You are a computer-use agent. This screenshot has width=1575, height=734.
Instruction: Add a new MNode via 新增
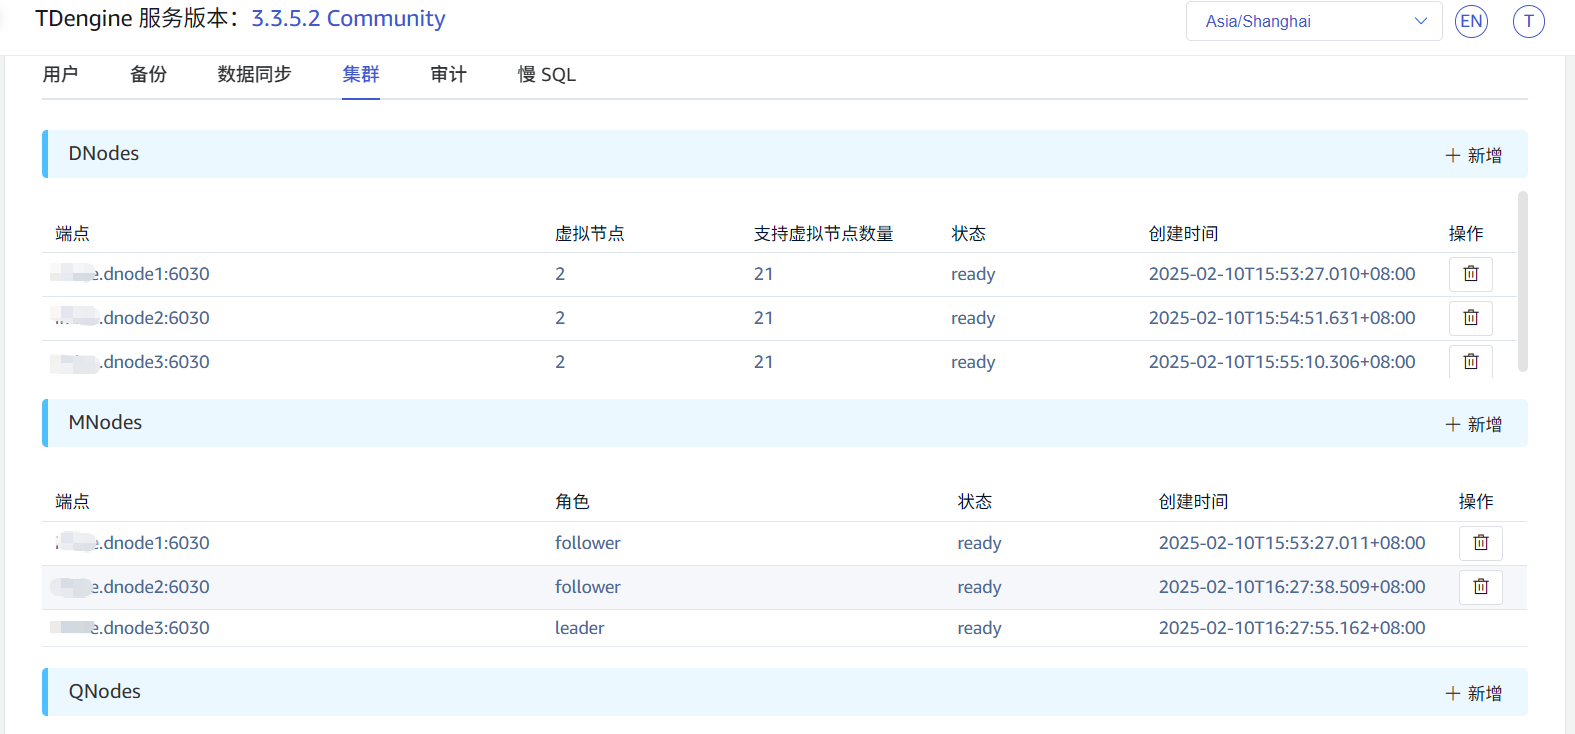point(1473,425)
